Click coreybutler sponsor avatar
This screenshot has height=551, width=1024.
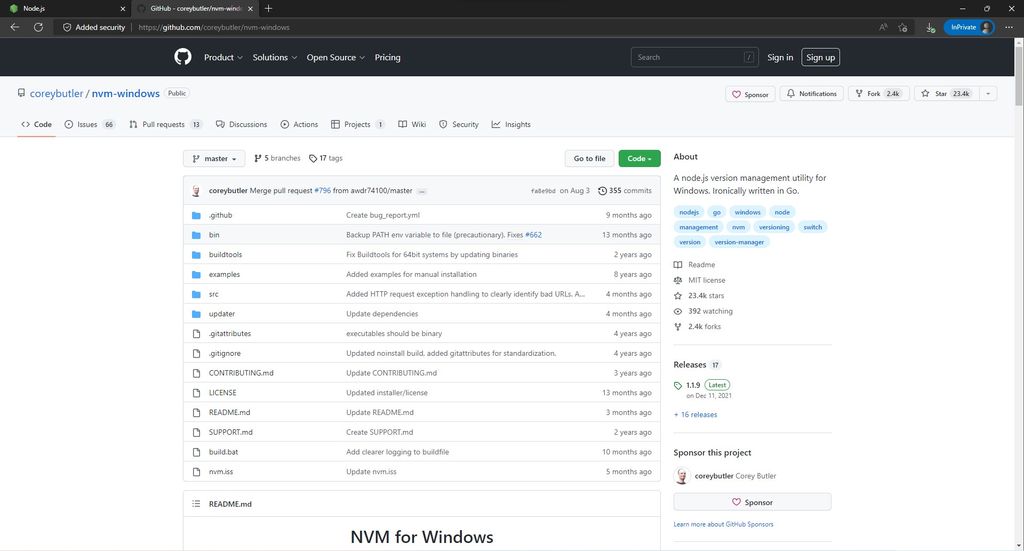click(x=682, y=476)
